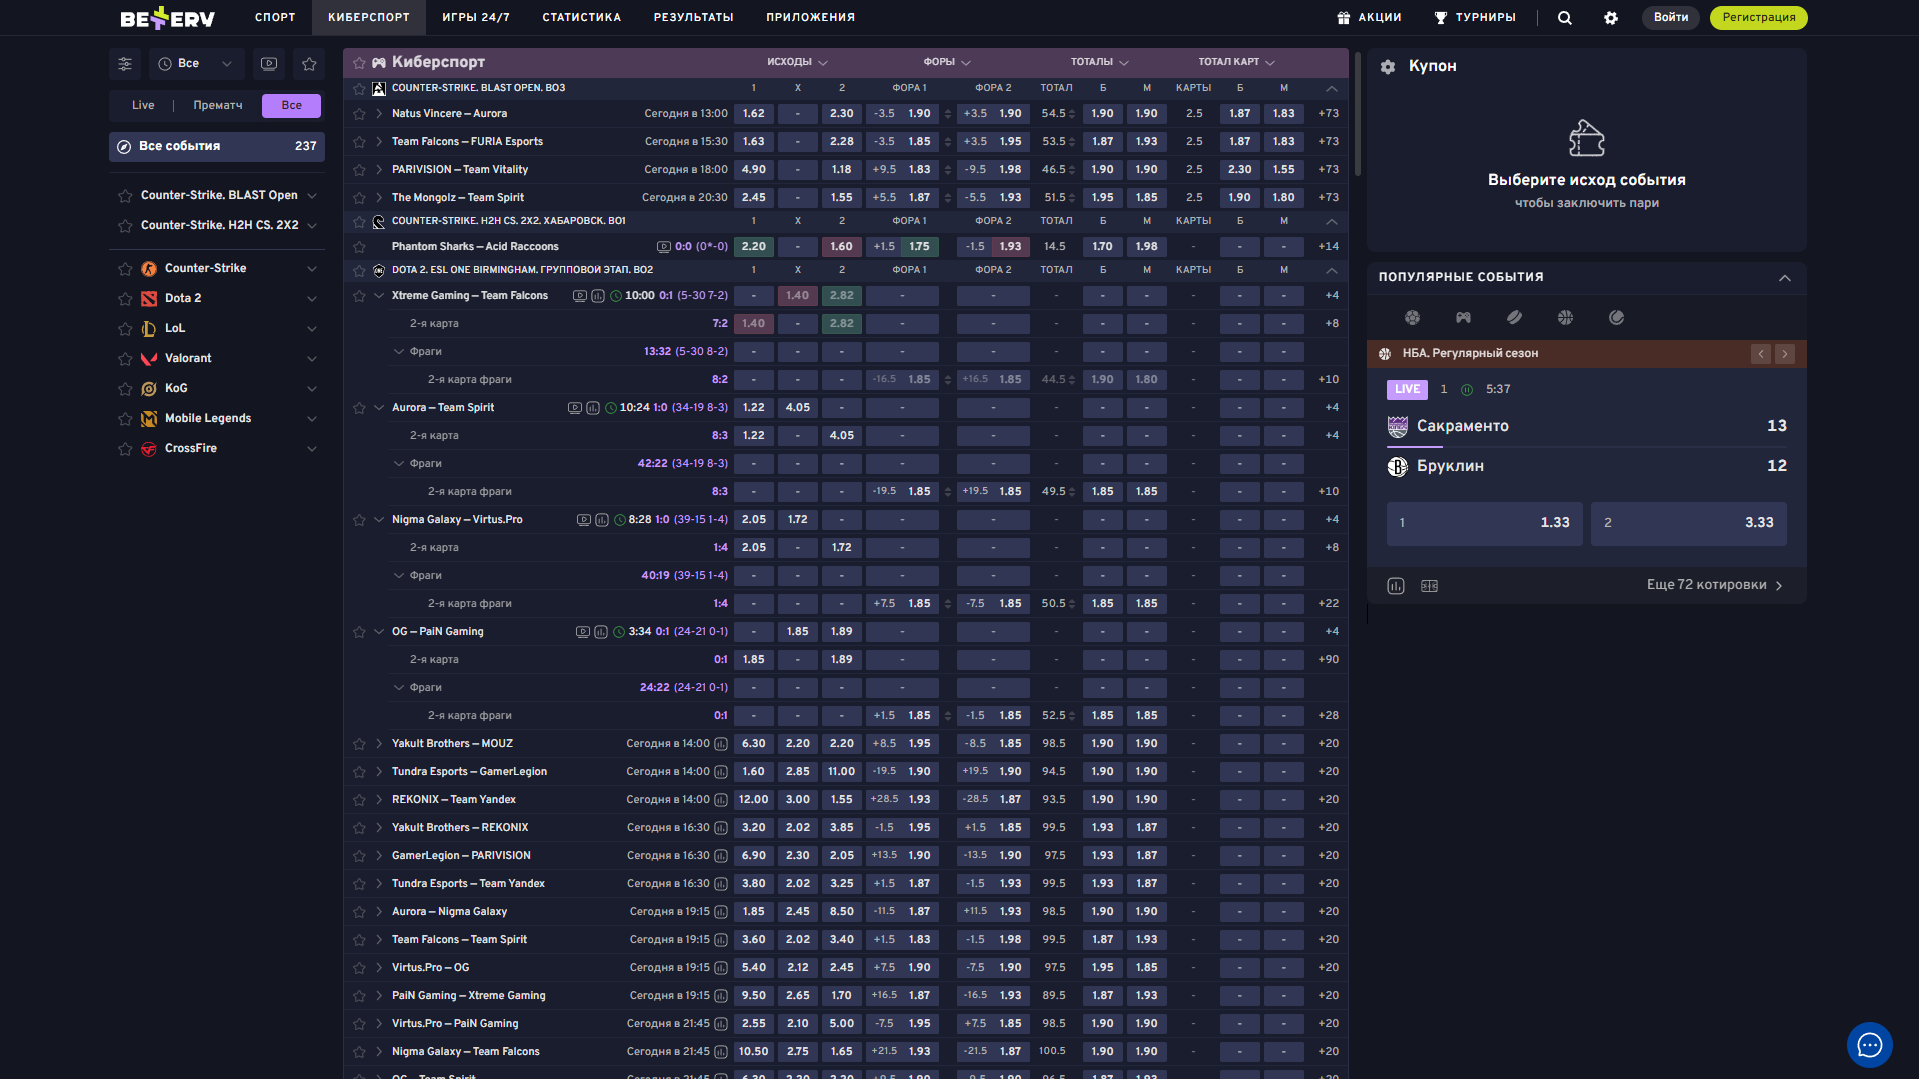Click the CrossFire game icon

(x=149, y=449)
